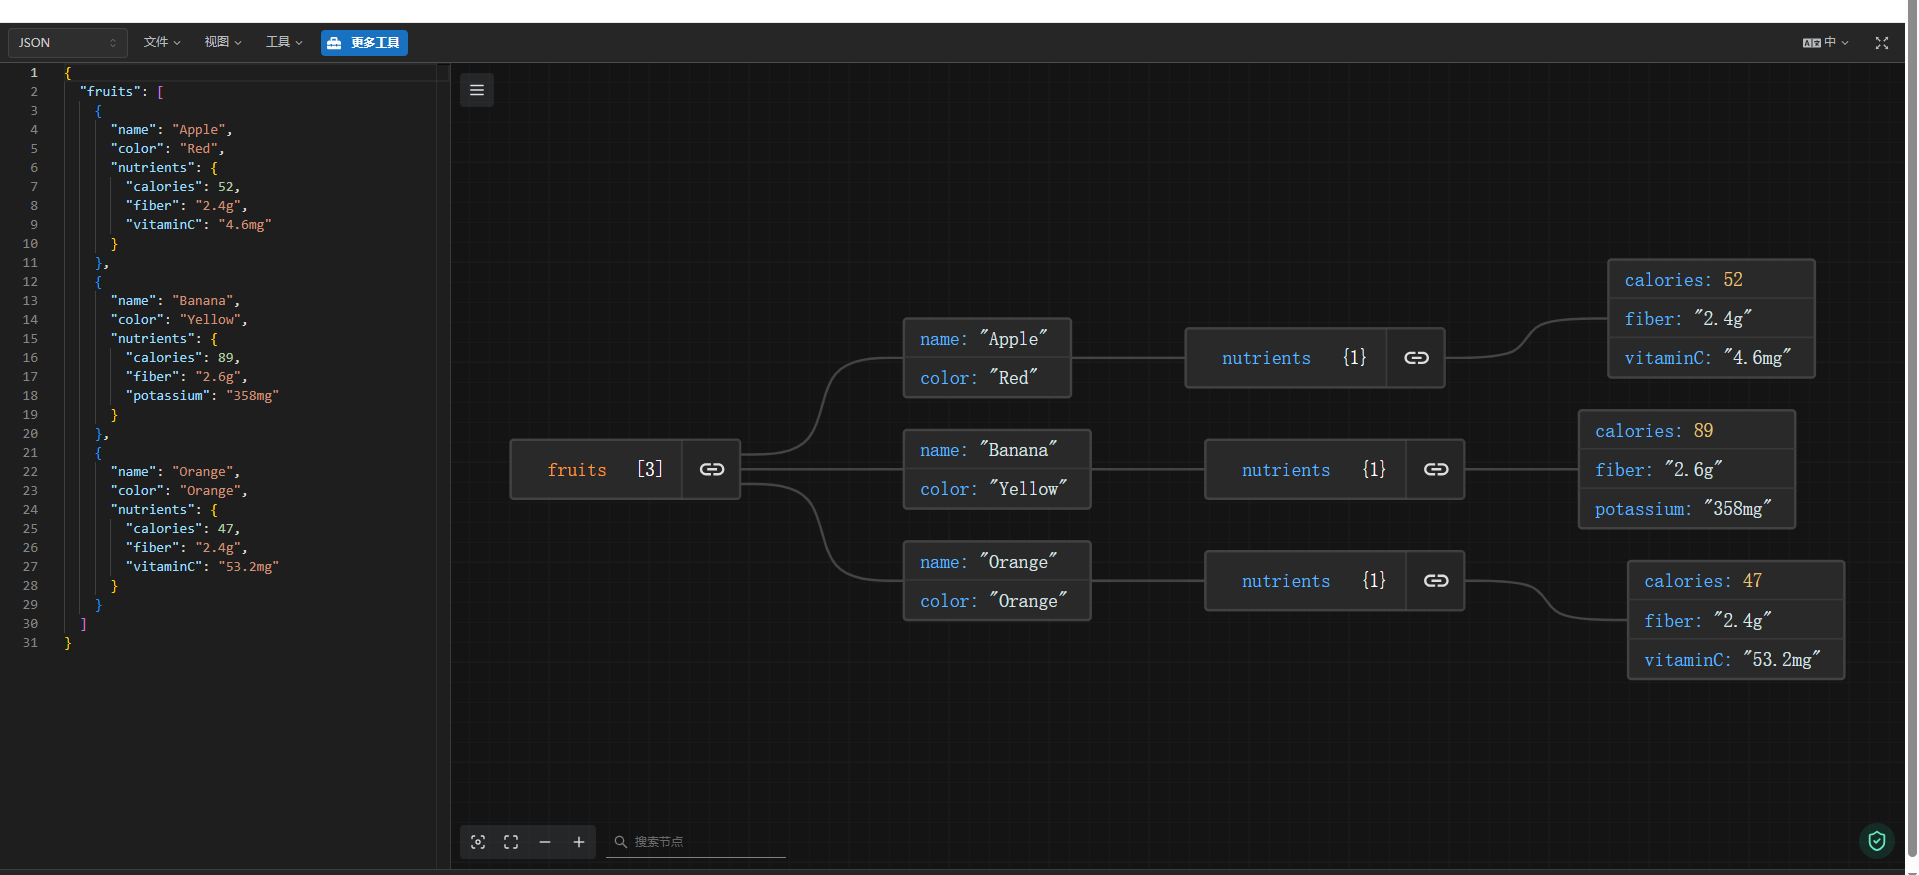Click the blue 更多工具 button
Viewport: 1919px width, 875px height.
click(364, 43)
